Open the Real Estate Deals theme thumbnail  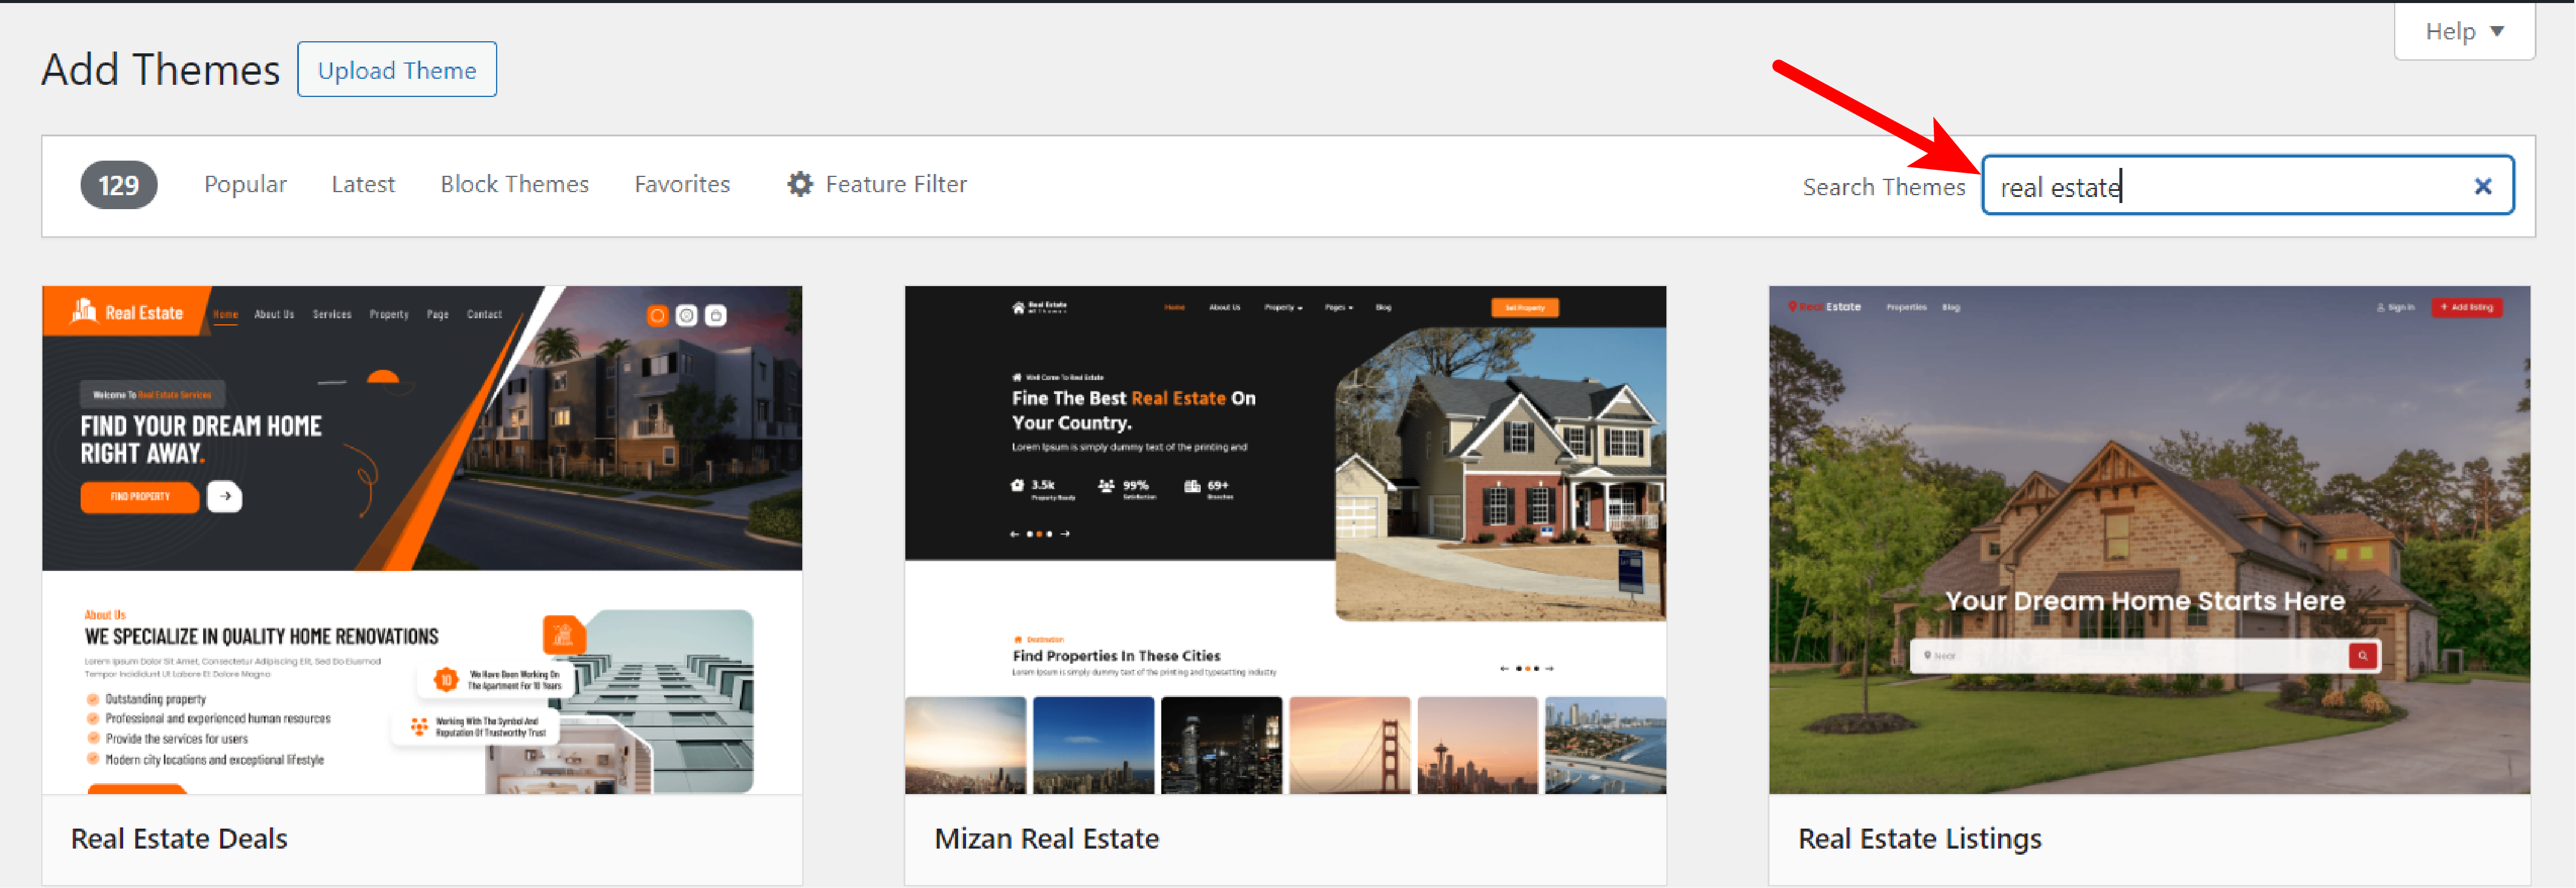pyautogui.click(x=421, y=540)
